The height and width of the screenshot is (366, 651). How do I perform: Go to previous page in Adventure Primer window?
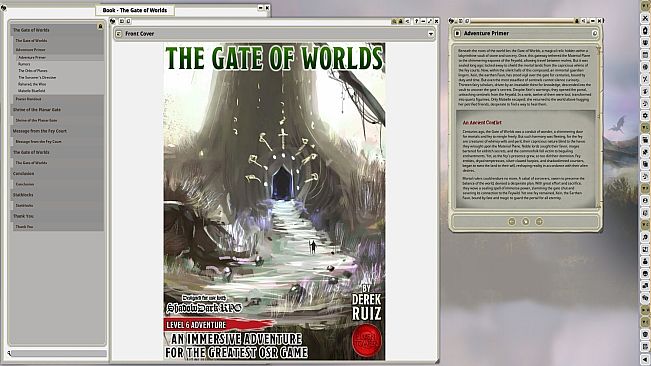tap(512, 222)
